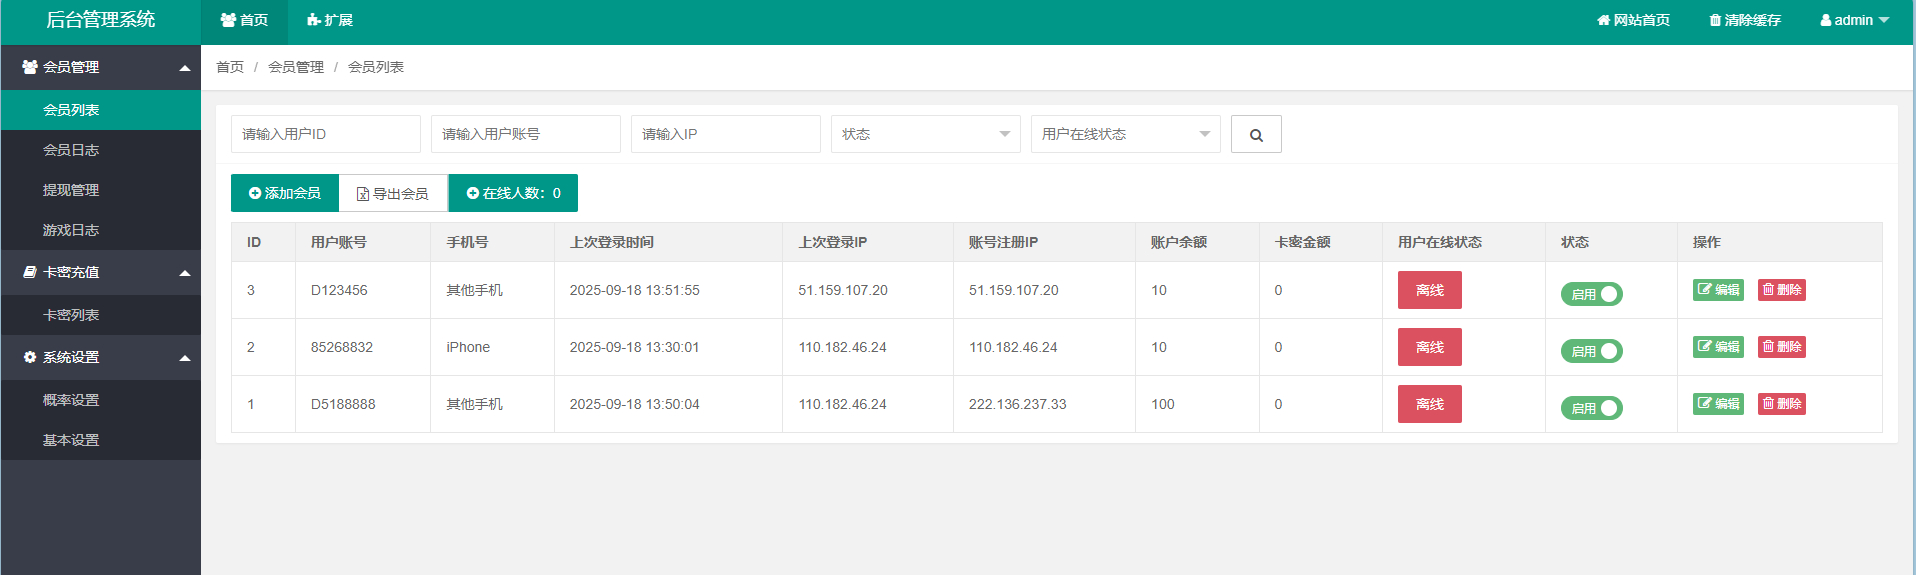Click the magnifier search icon button
This screenshot has width=1916, height=575.
tap(1256, 135)
